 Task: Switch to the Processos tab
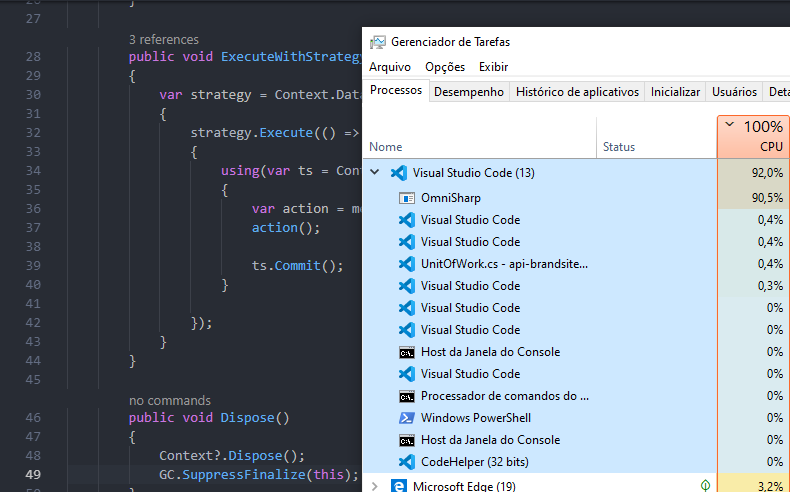coord(396,90)
